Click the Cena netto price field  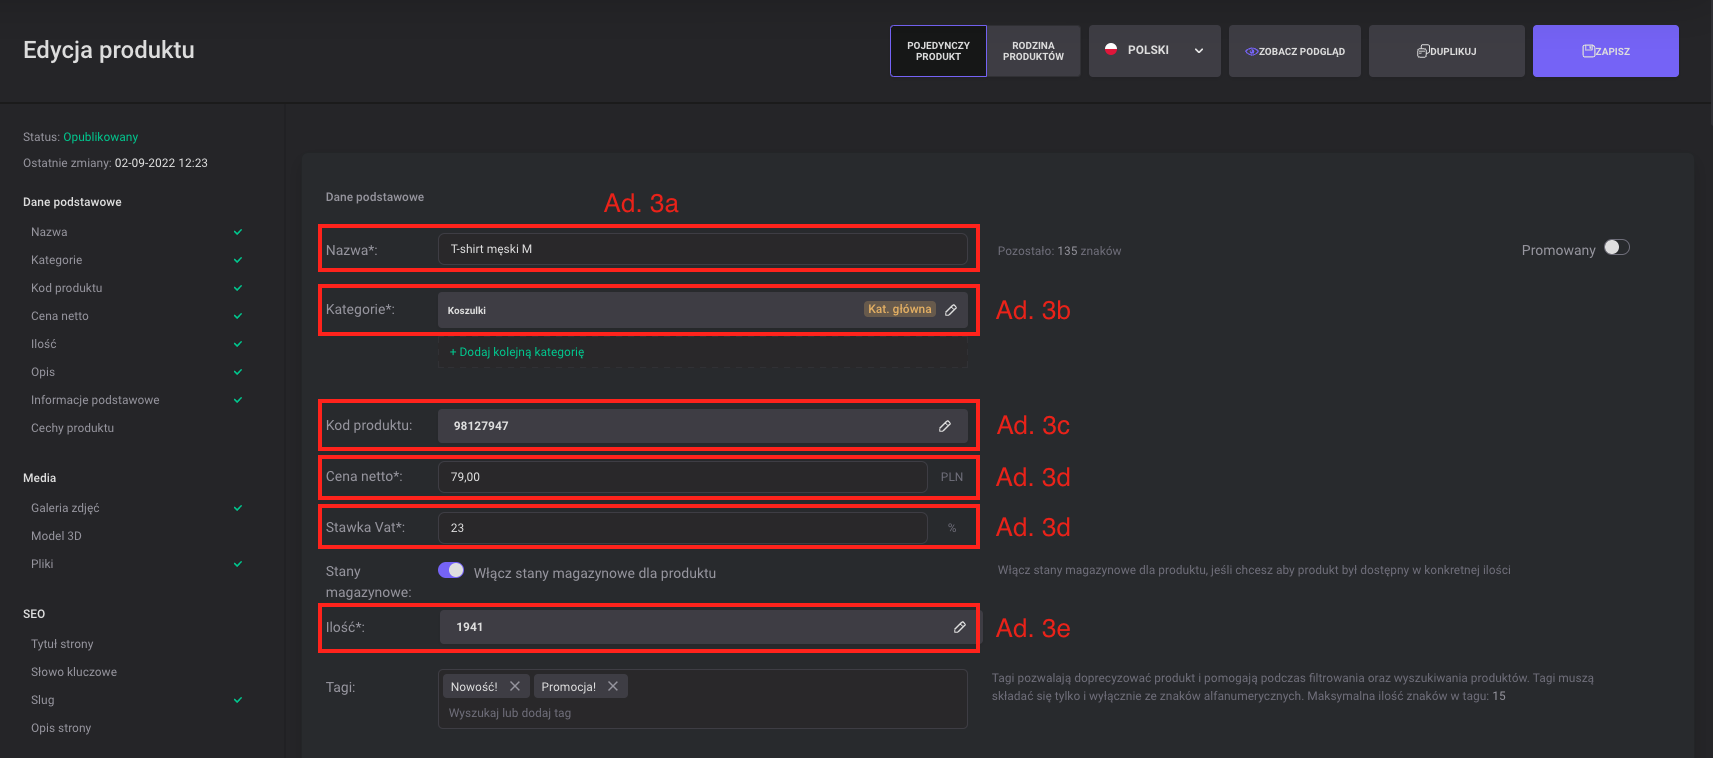pyautogui.click(x=682, y=477)
